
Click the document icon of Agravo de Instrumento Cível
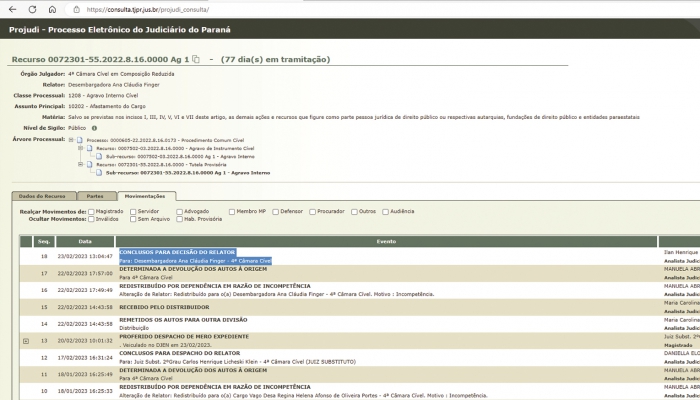(x=92, y=148)
